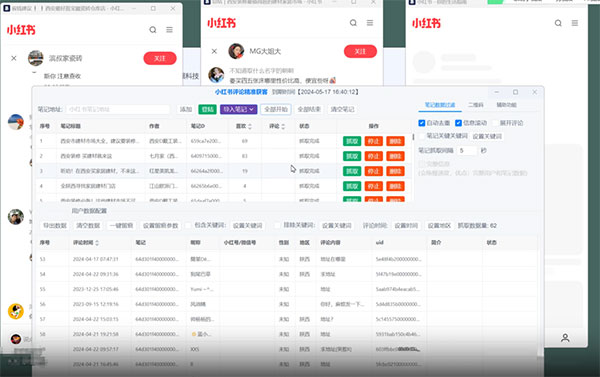Open hamburger menu in left 小红书 window
The height and width of the screenshot is (377, 600).
[170, 29]
